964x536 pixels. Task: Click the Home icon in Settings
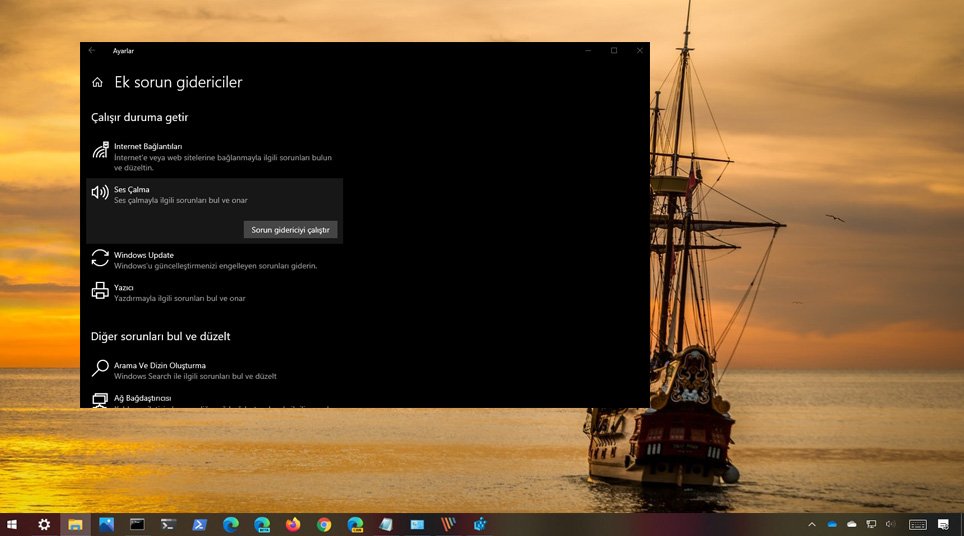point(97,83)
